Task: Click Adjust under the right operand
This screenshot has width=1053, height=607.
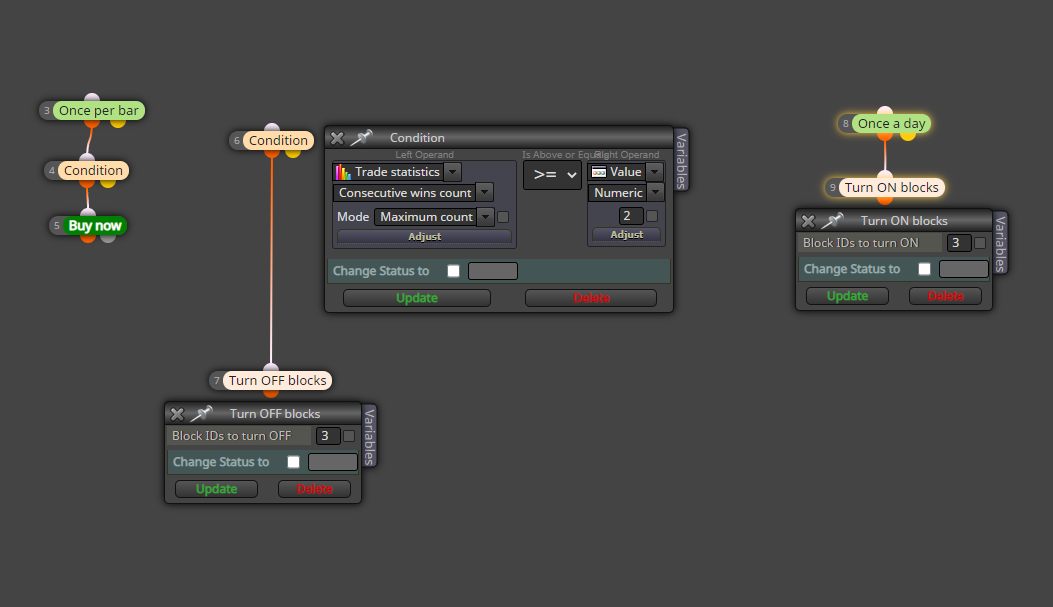Action: click(627, 234)
